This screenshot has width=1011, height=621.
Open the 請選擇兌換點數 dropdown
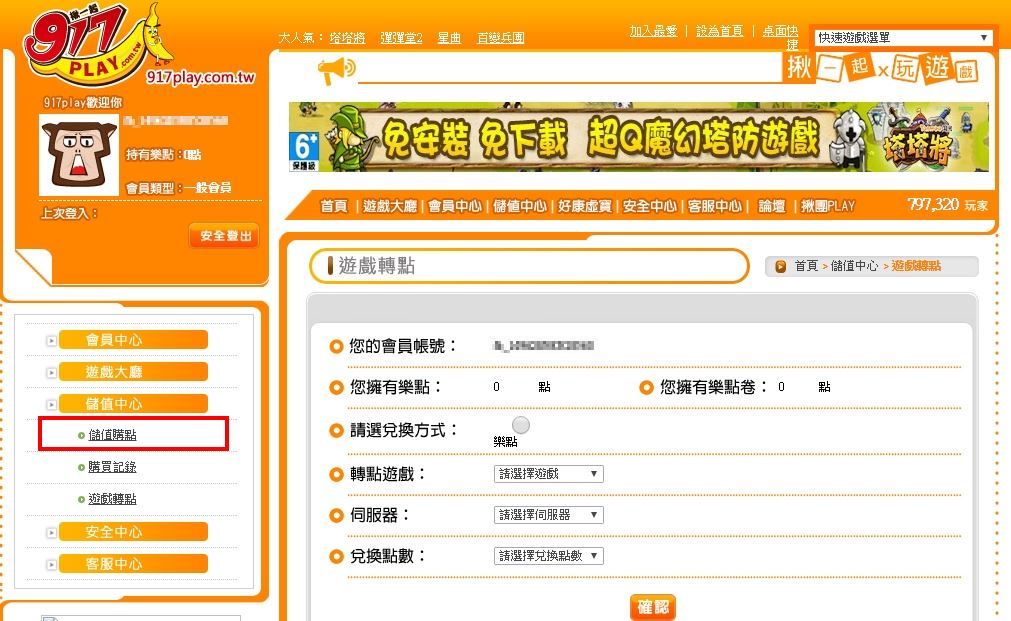[549, 556]
